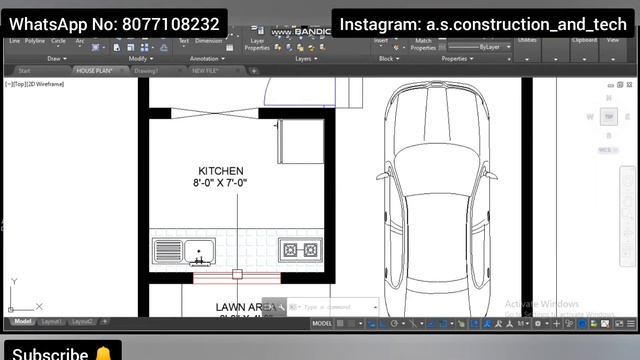
Task: Click first layer tool icon beside Layer Properties
Action: [x=278, y=48]
